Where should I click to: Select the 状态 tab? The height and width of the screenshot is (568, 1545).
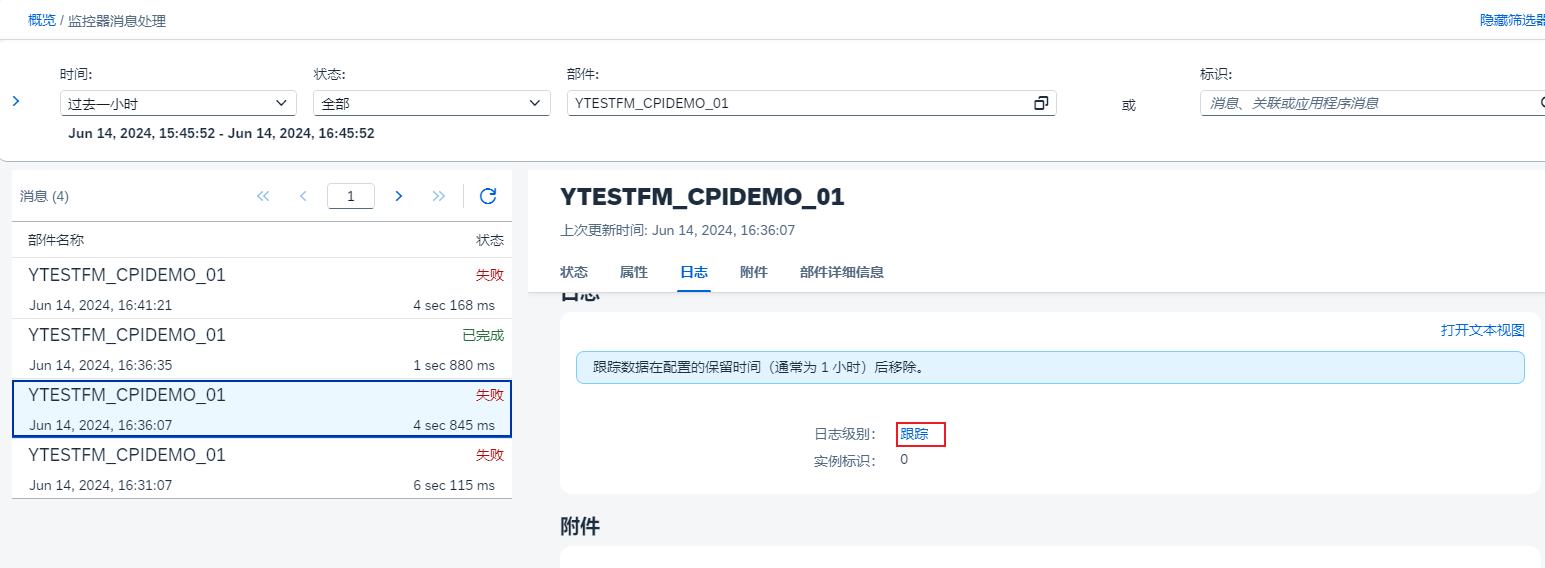(574, 272)
